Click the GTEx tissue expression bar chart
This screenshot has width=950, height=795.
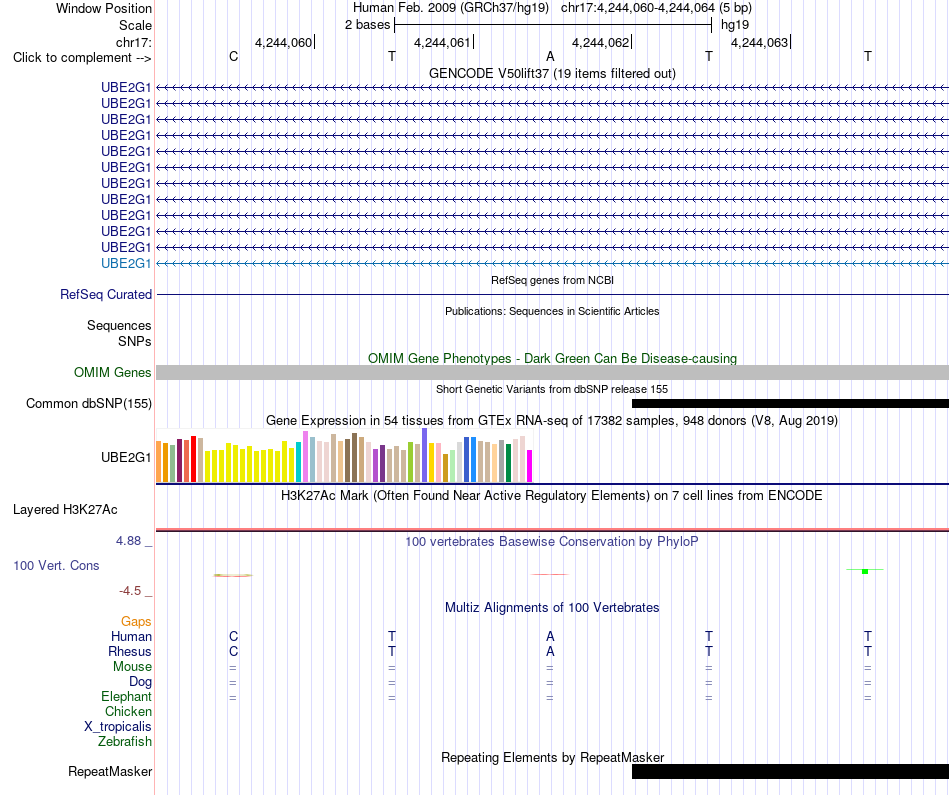344,456
